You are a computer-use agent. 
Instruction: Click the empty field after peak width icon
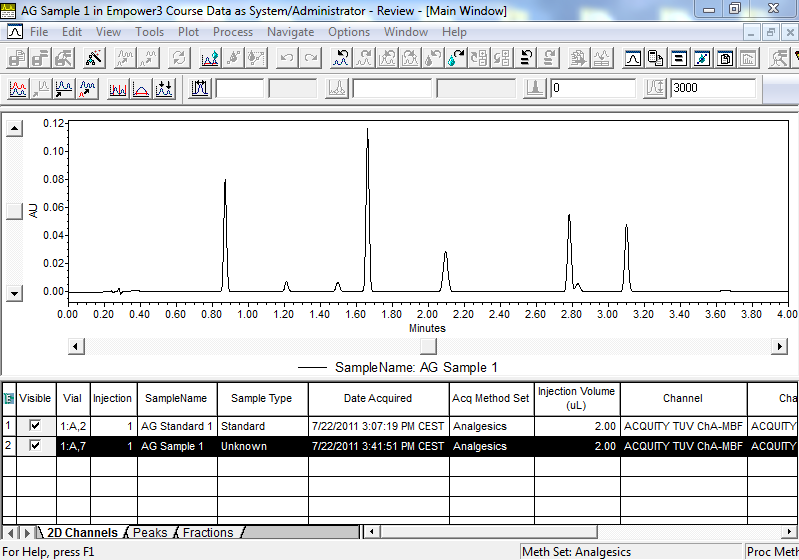coord(239,88)
